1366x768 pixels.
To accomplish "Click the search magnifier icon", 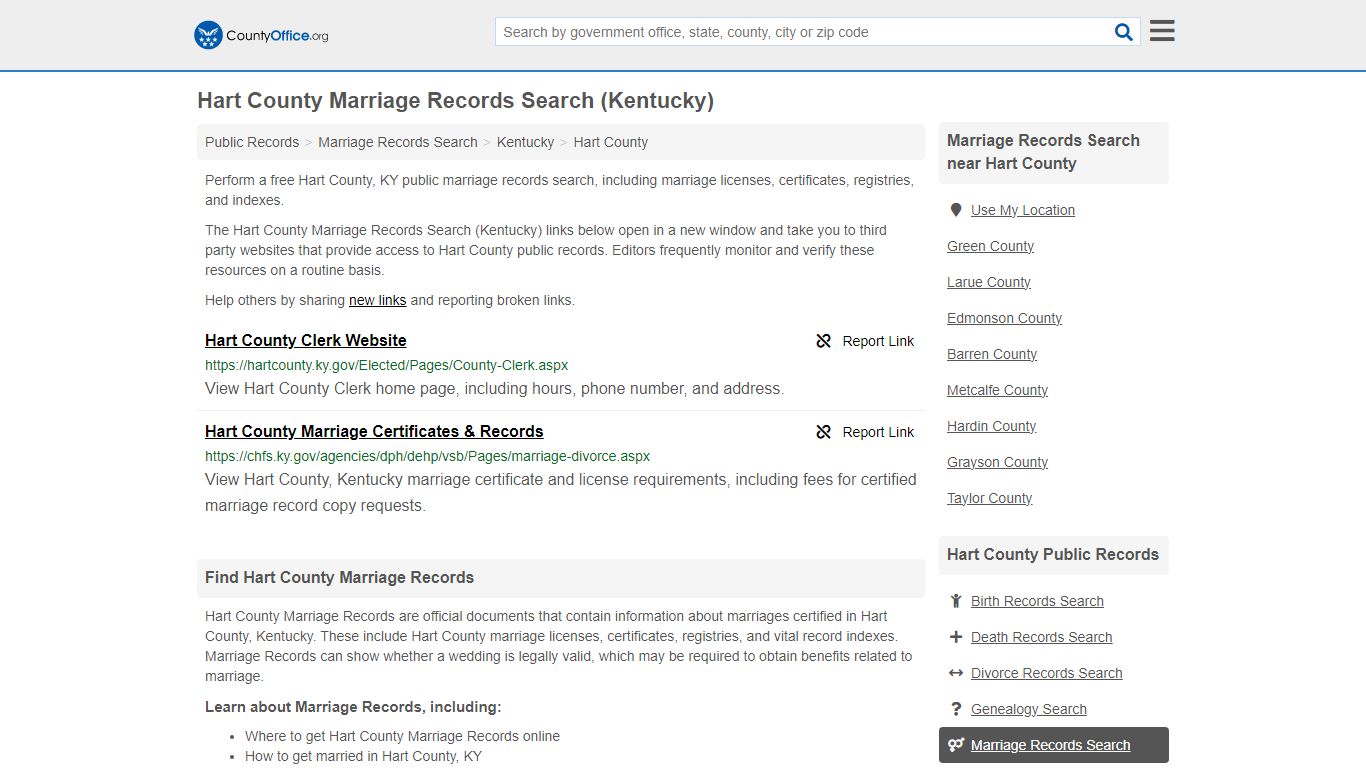I will tap(1124, 32).
